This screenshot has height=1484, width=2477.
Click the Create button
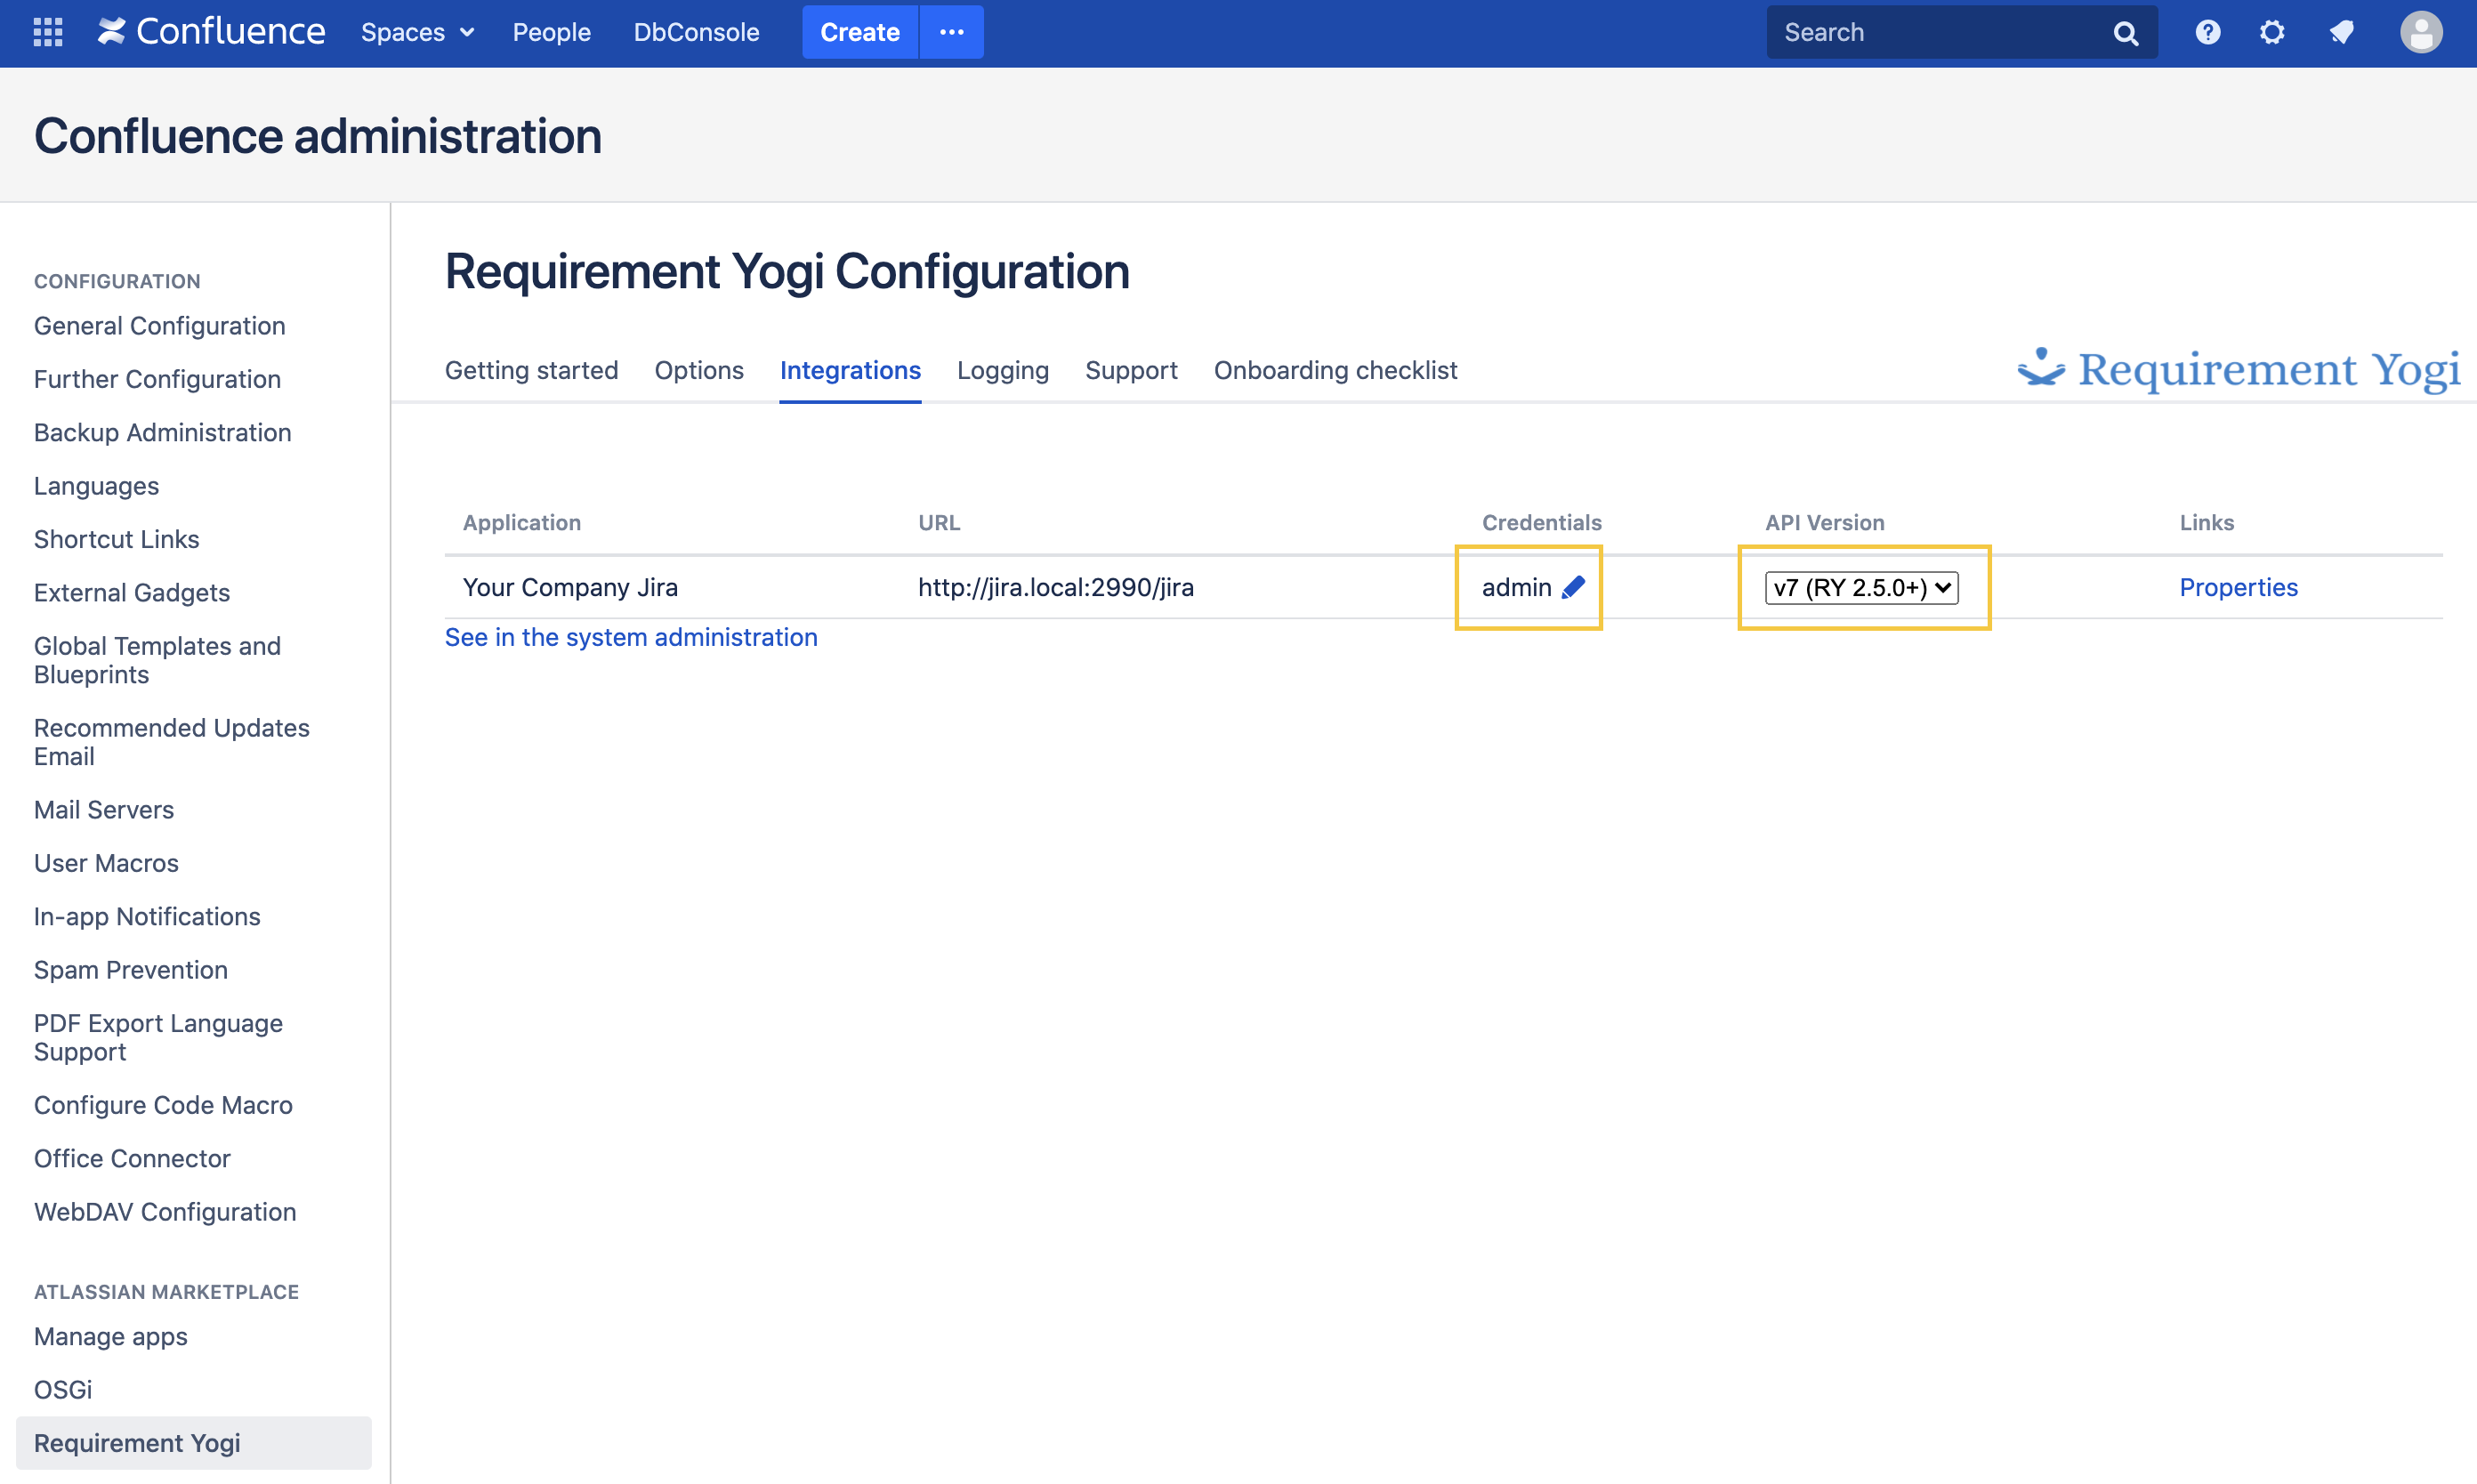pyautogui.click(x=859, y=32)
